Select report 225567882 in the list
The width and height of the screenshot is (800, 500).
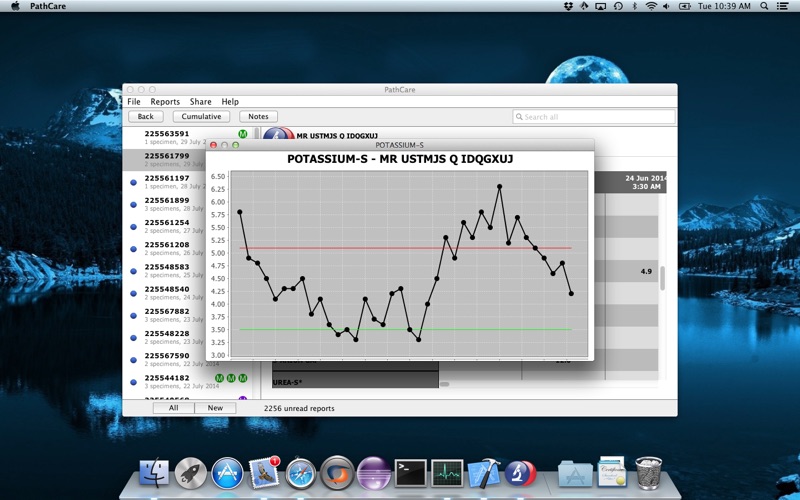tap(164, 315)
